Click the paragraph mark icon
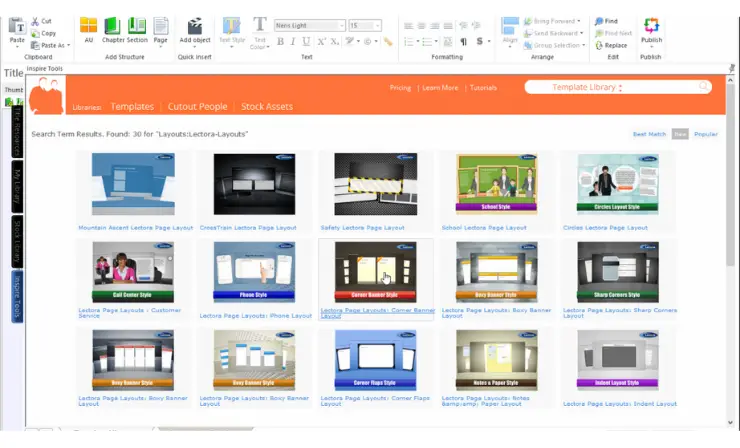 pos(463,42)
